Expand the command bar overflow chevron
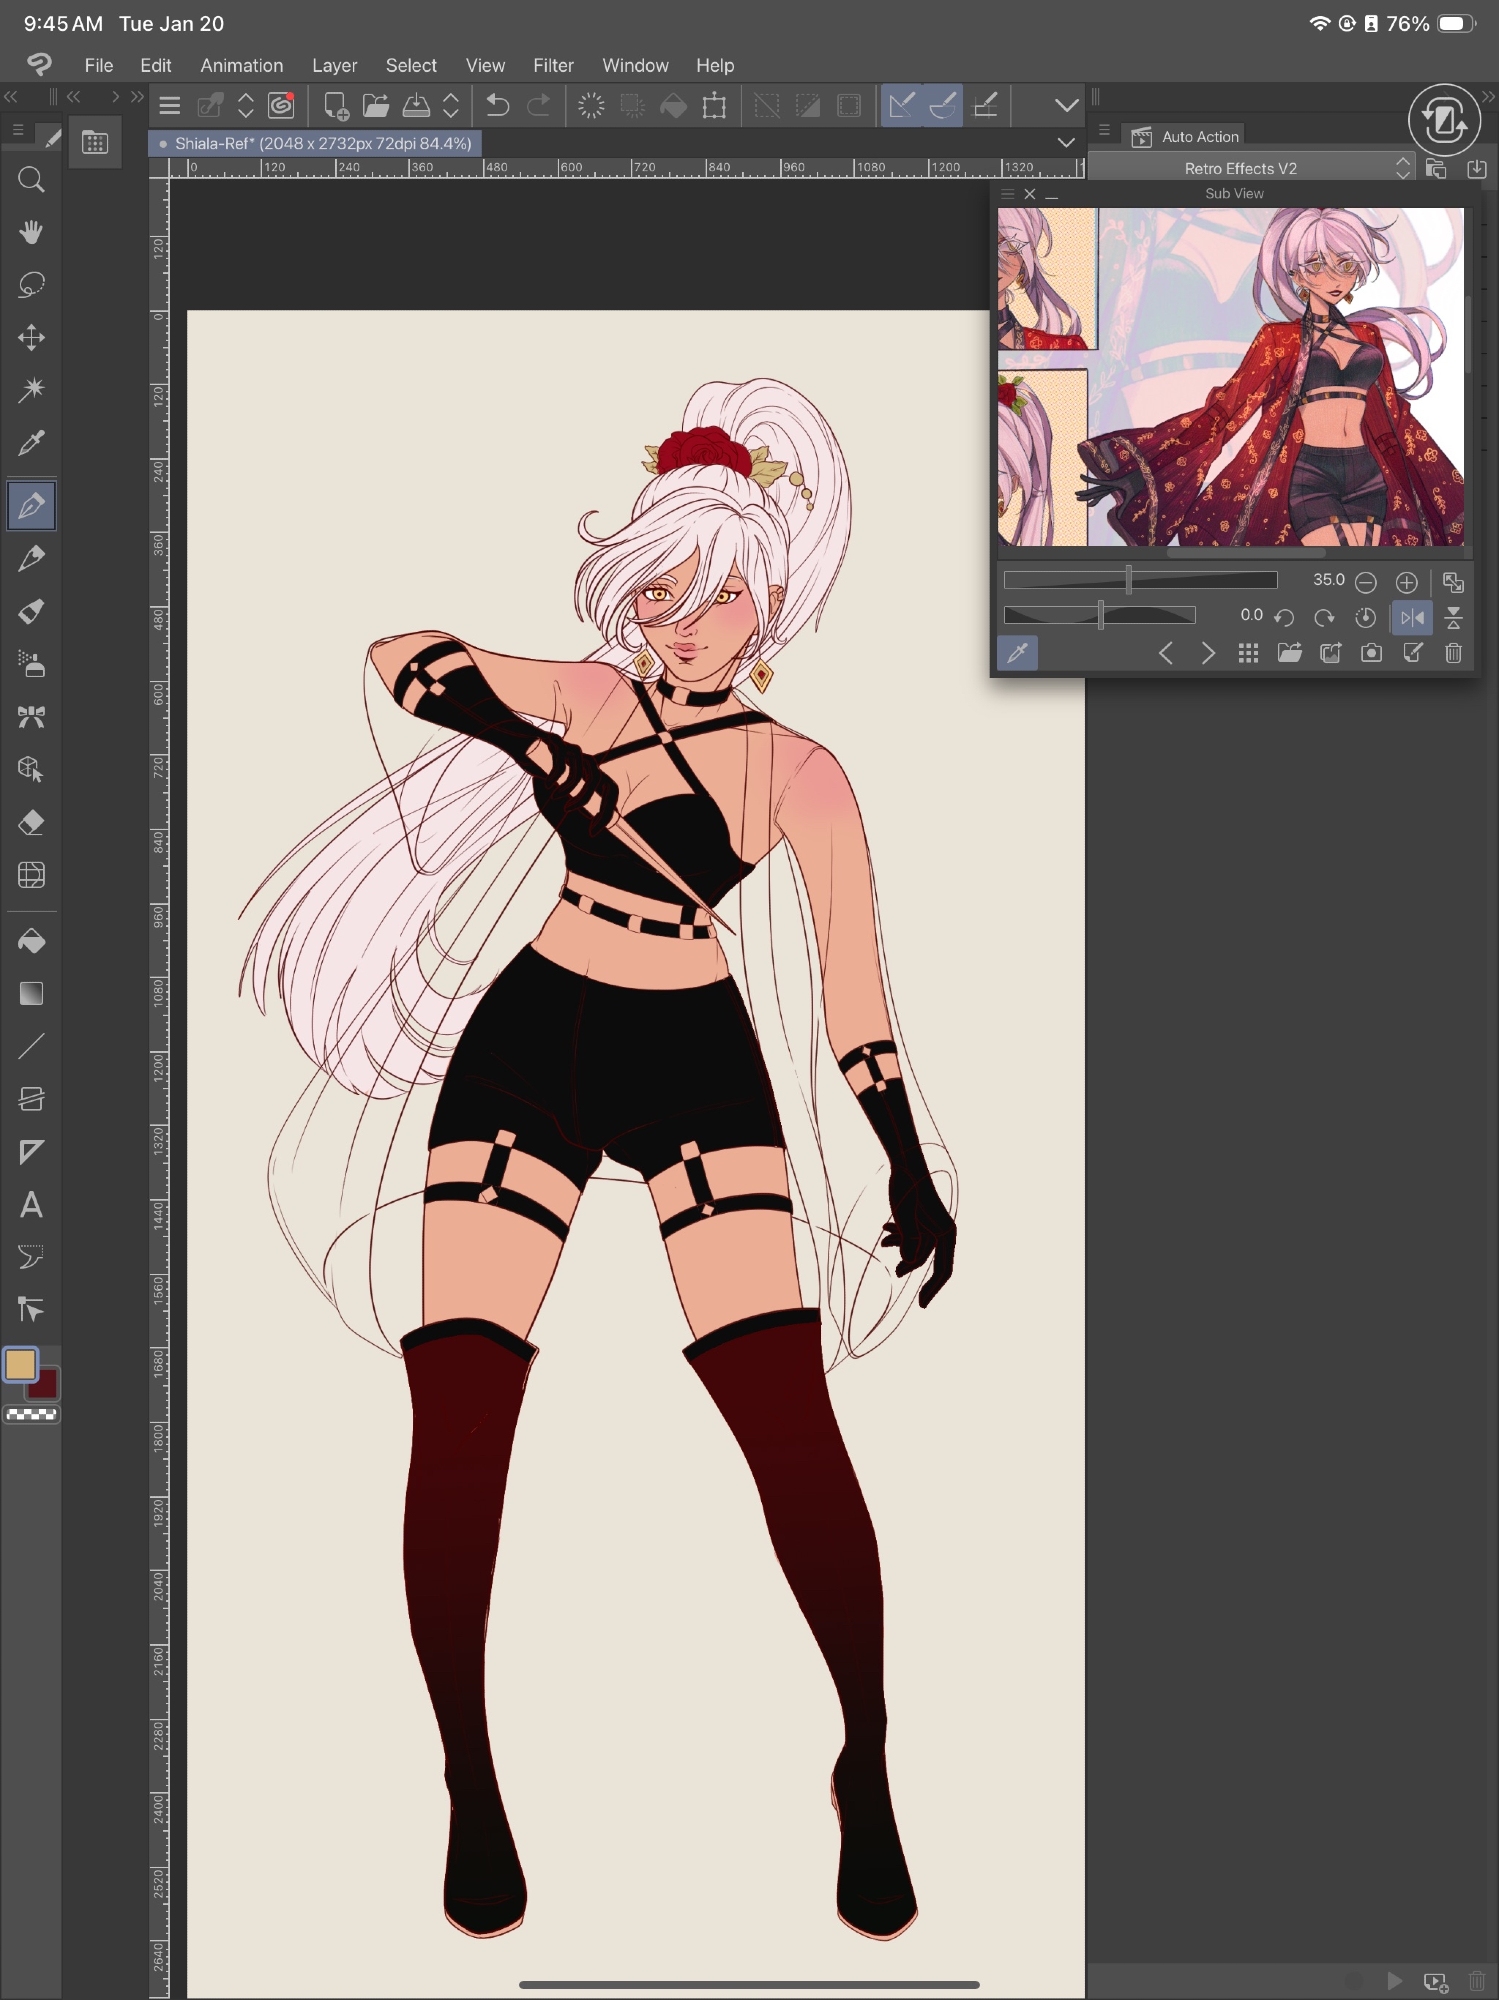Image resolution: width=1499 pixels, height=2000 pixels. coord(1066,105)
